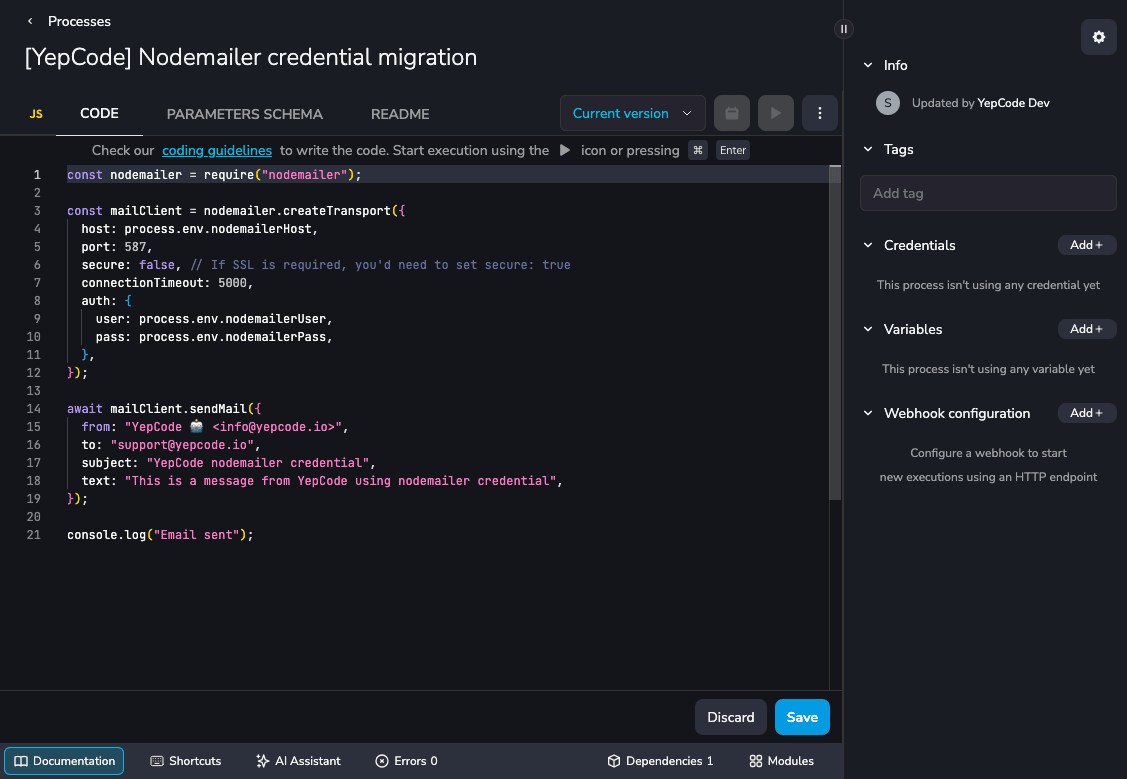Viewport: 1127px width, 779px height.
Task: Go back to Processes list
Action: click(30, 22)
